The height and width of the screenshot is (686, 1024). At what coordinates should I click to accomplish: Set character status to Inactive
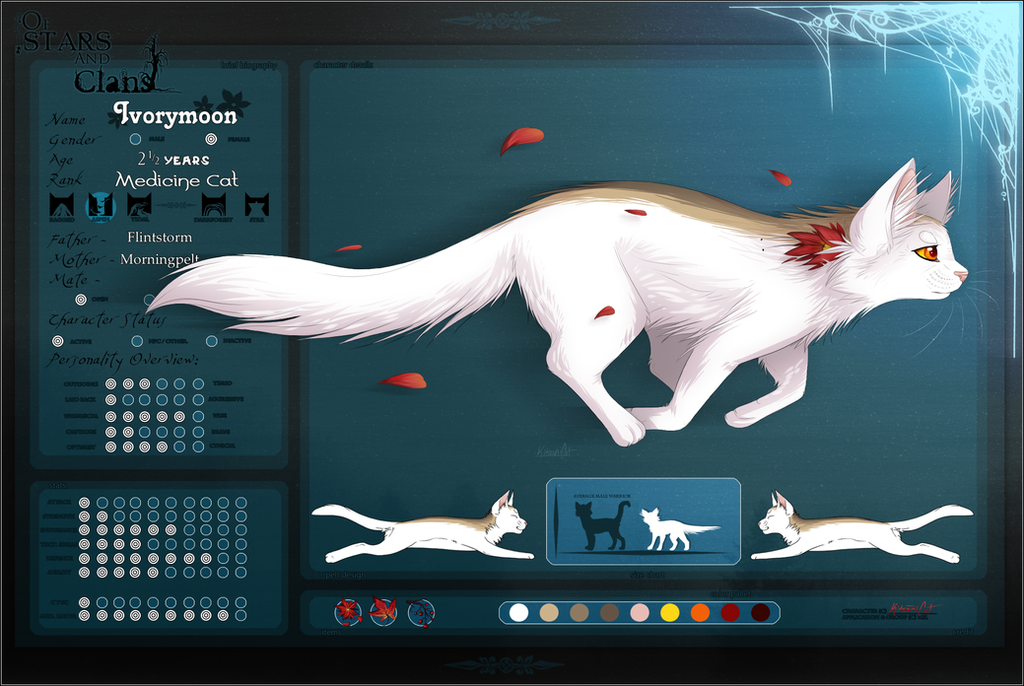212,341
